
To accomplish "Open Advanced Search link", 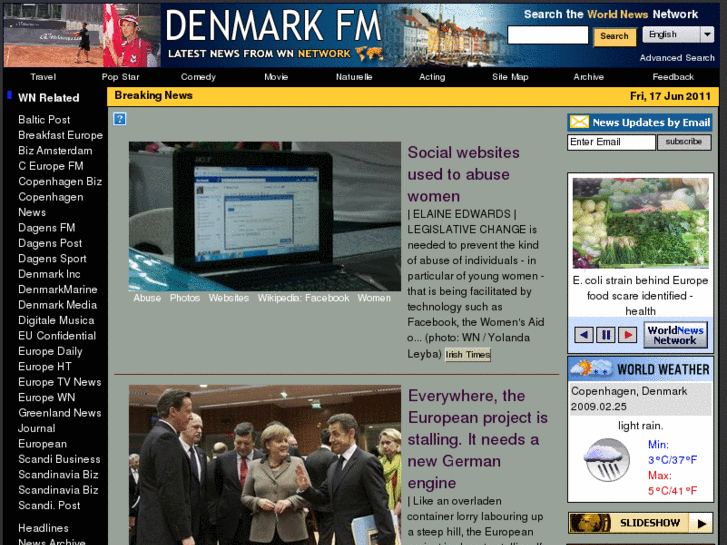I will coord(677,58).
